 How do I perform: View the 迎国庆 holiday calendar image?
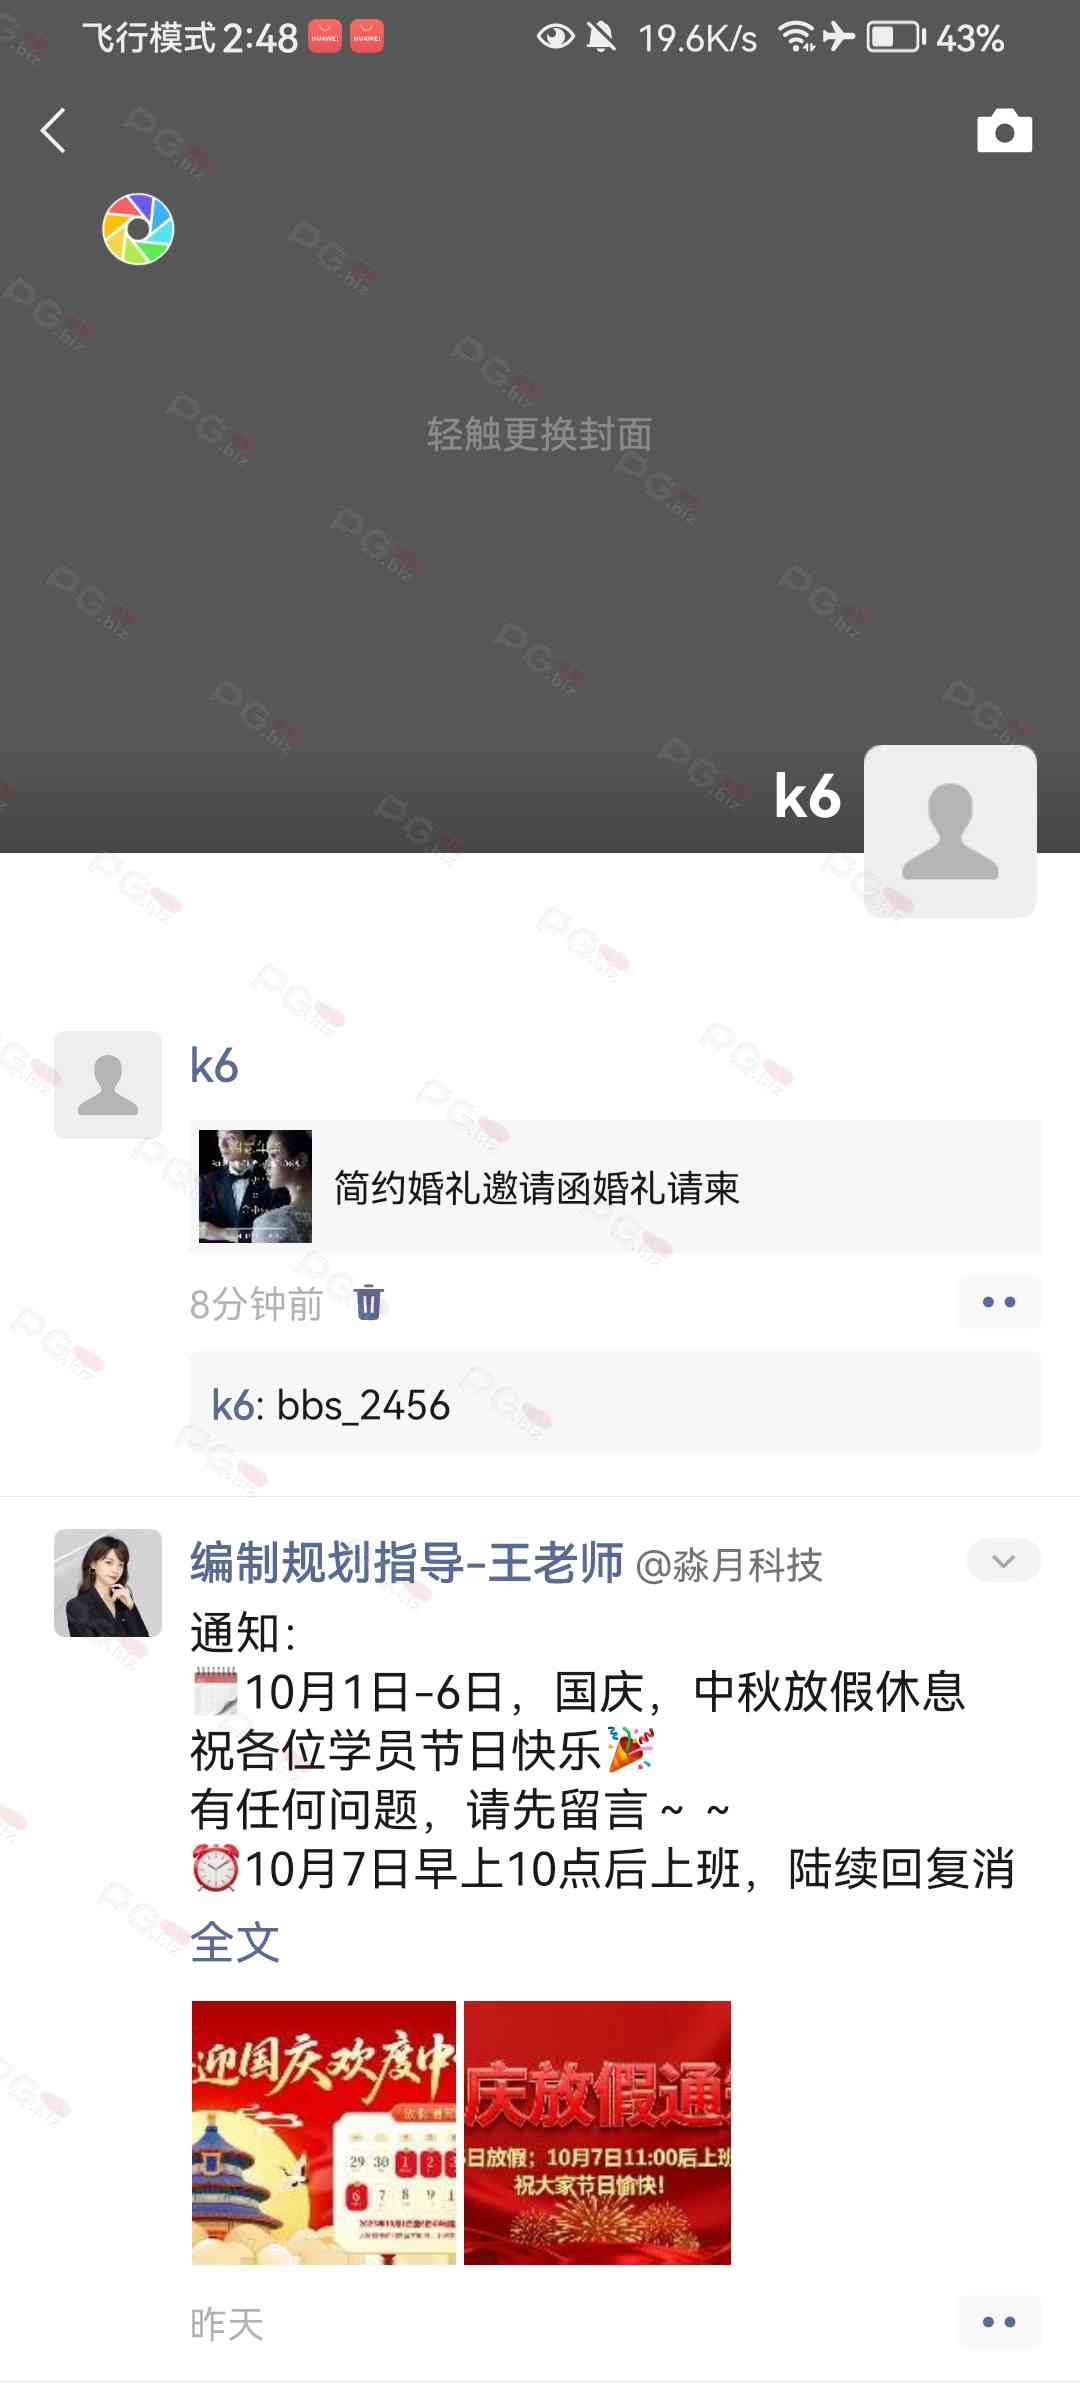324,2133
